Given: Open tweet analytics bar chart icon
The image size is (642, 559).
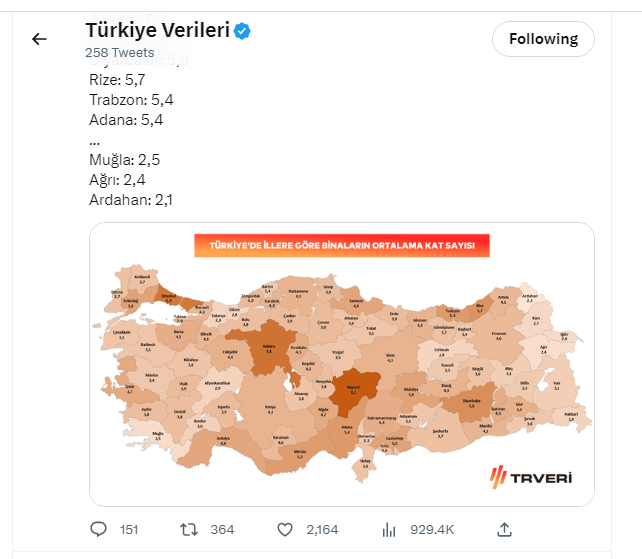Looking at the screenshot, I should tap(390, 529).
